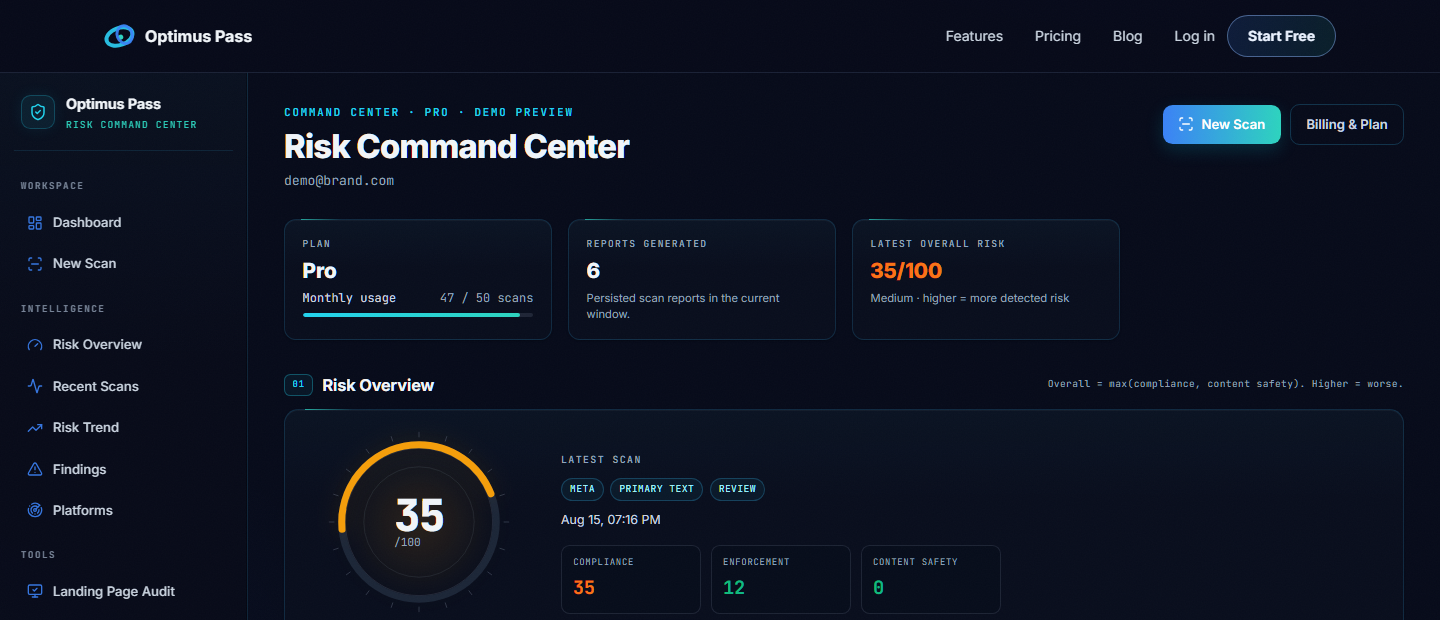This screenshot has width=1440, height=620.
Task: Click the Risk Overview gauge icon
Action: tap(35, 345)
